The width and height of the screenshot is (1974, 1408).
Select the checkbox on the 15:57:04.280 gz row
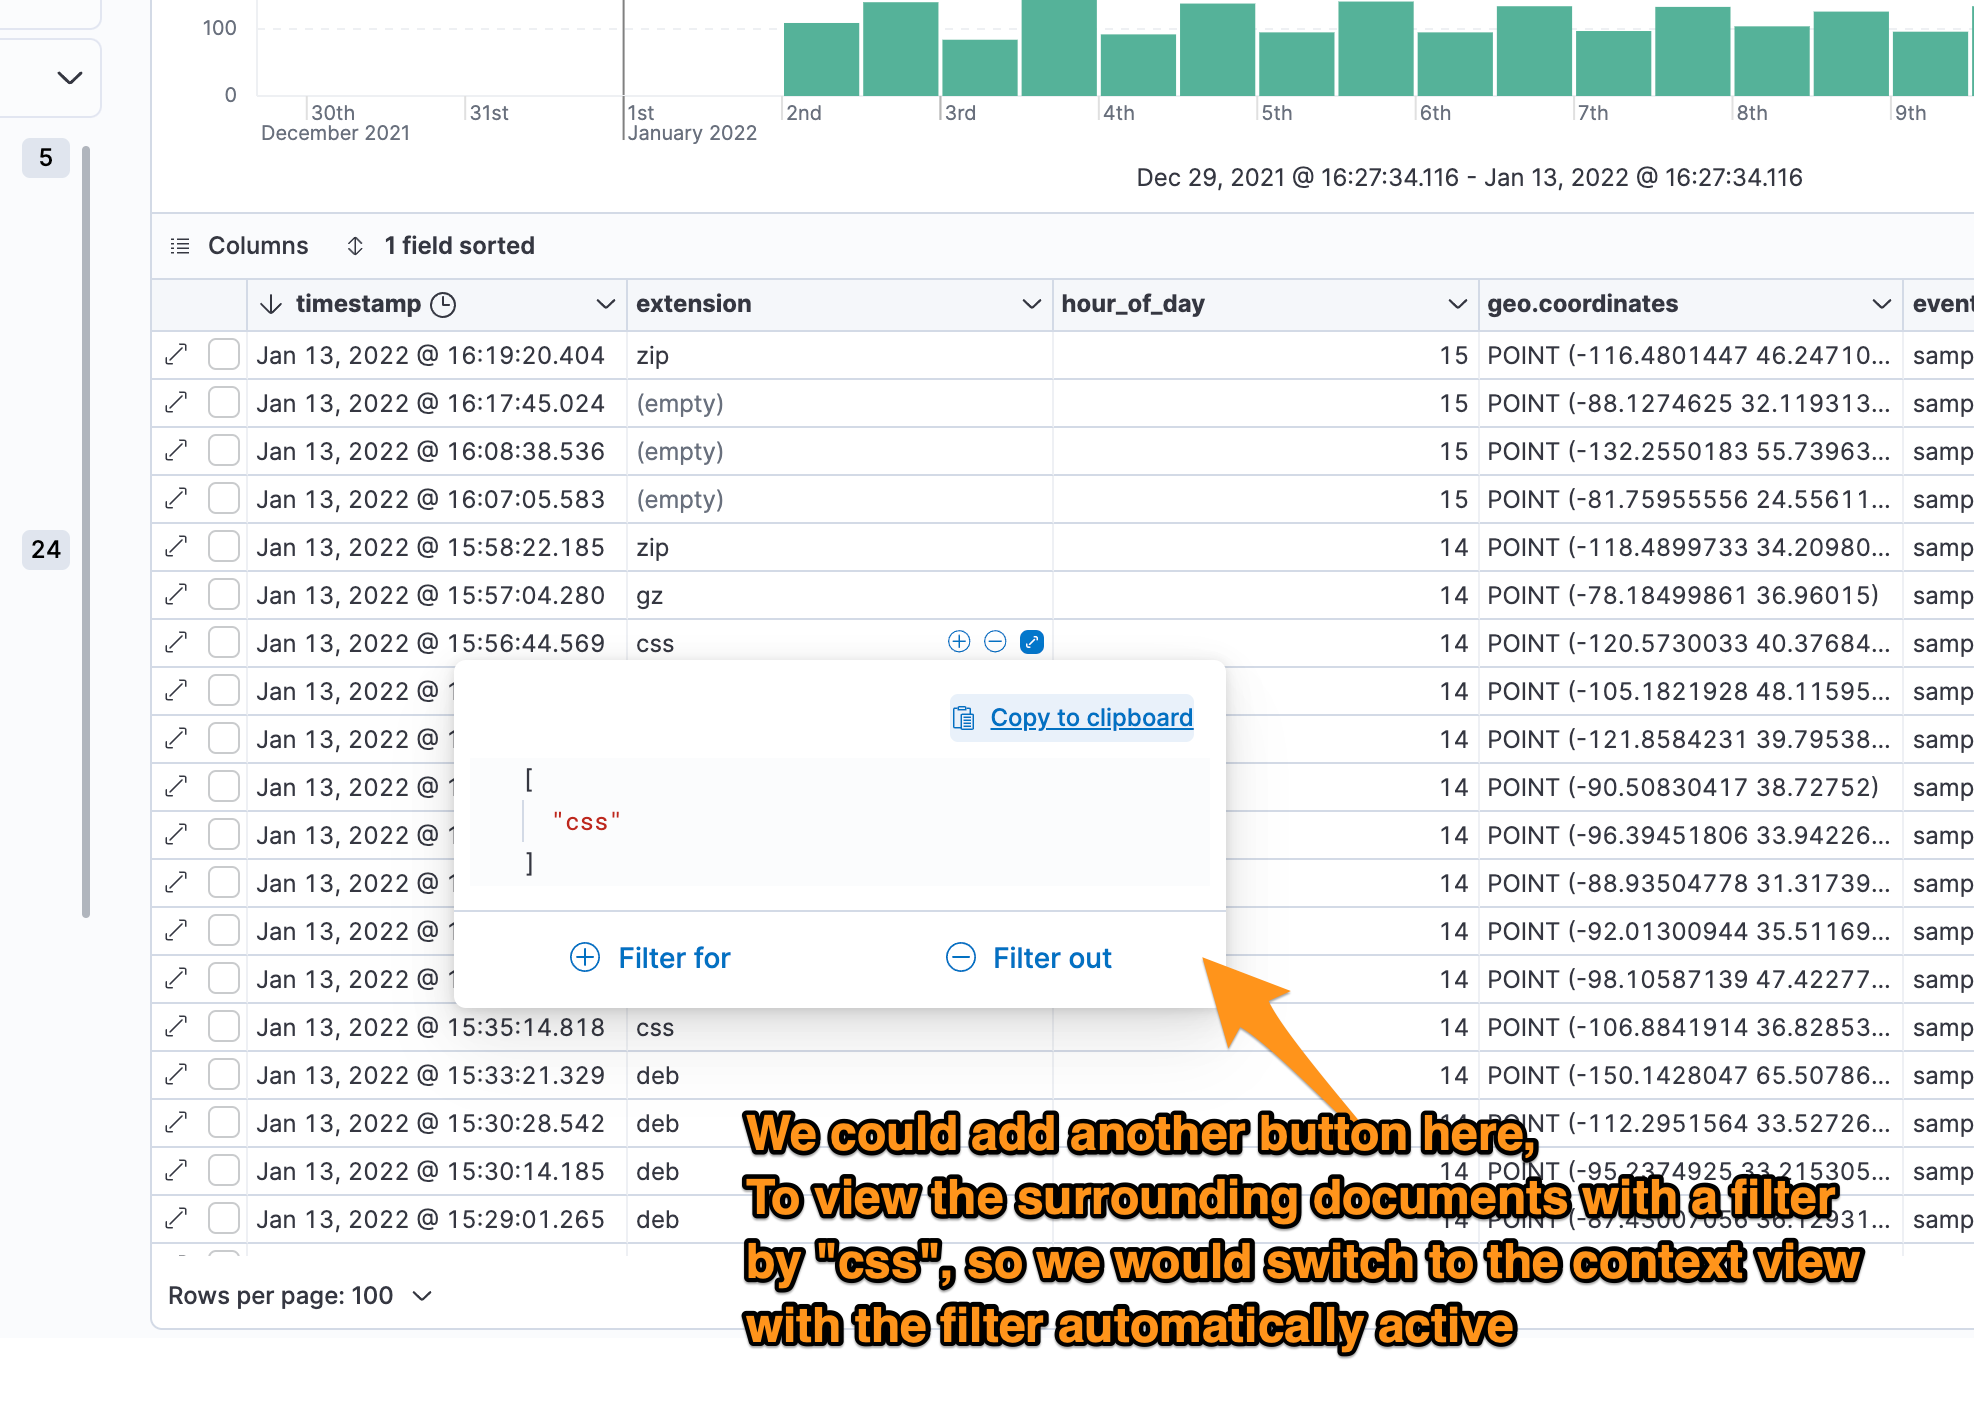tap(224, 595)
